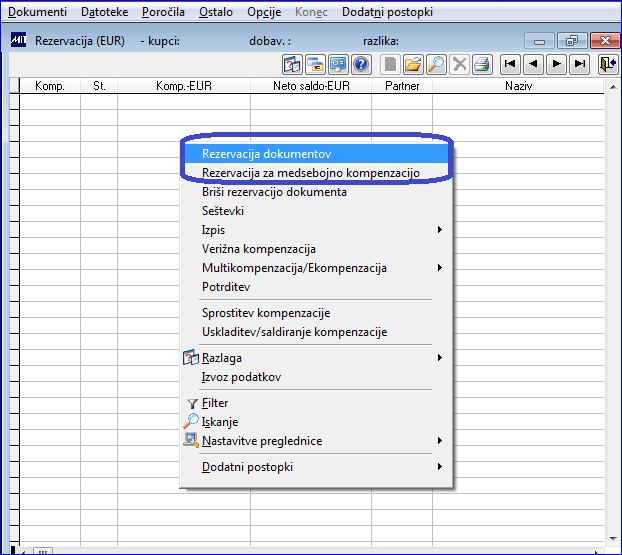622x555 pixels.
Task: Click the printer icon in toolbar
Action: tap(482, 64)
